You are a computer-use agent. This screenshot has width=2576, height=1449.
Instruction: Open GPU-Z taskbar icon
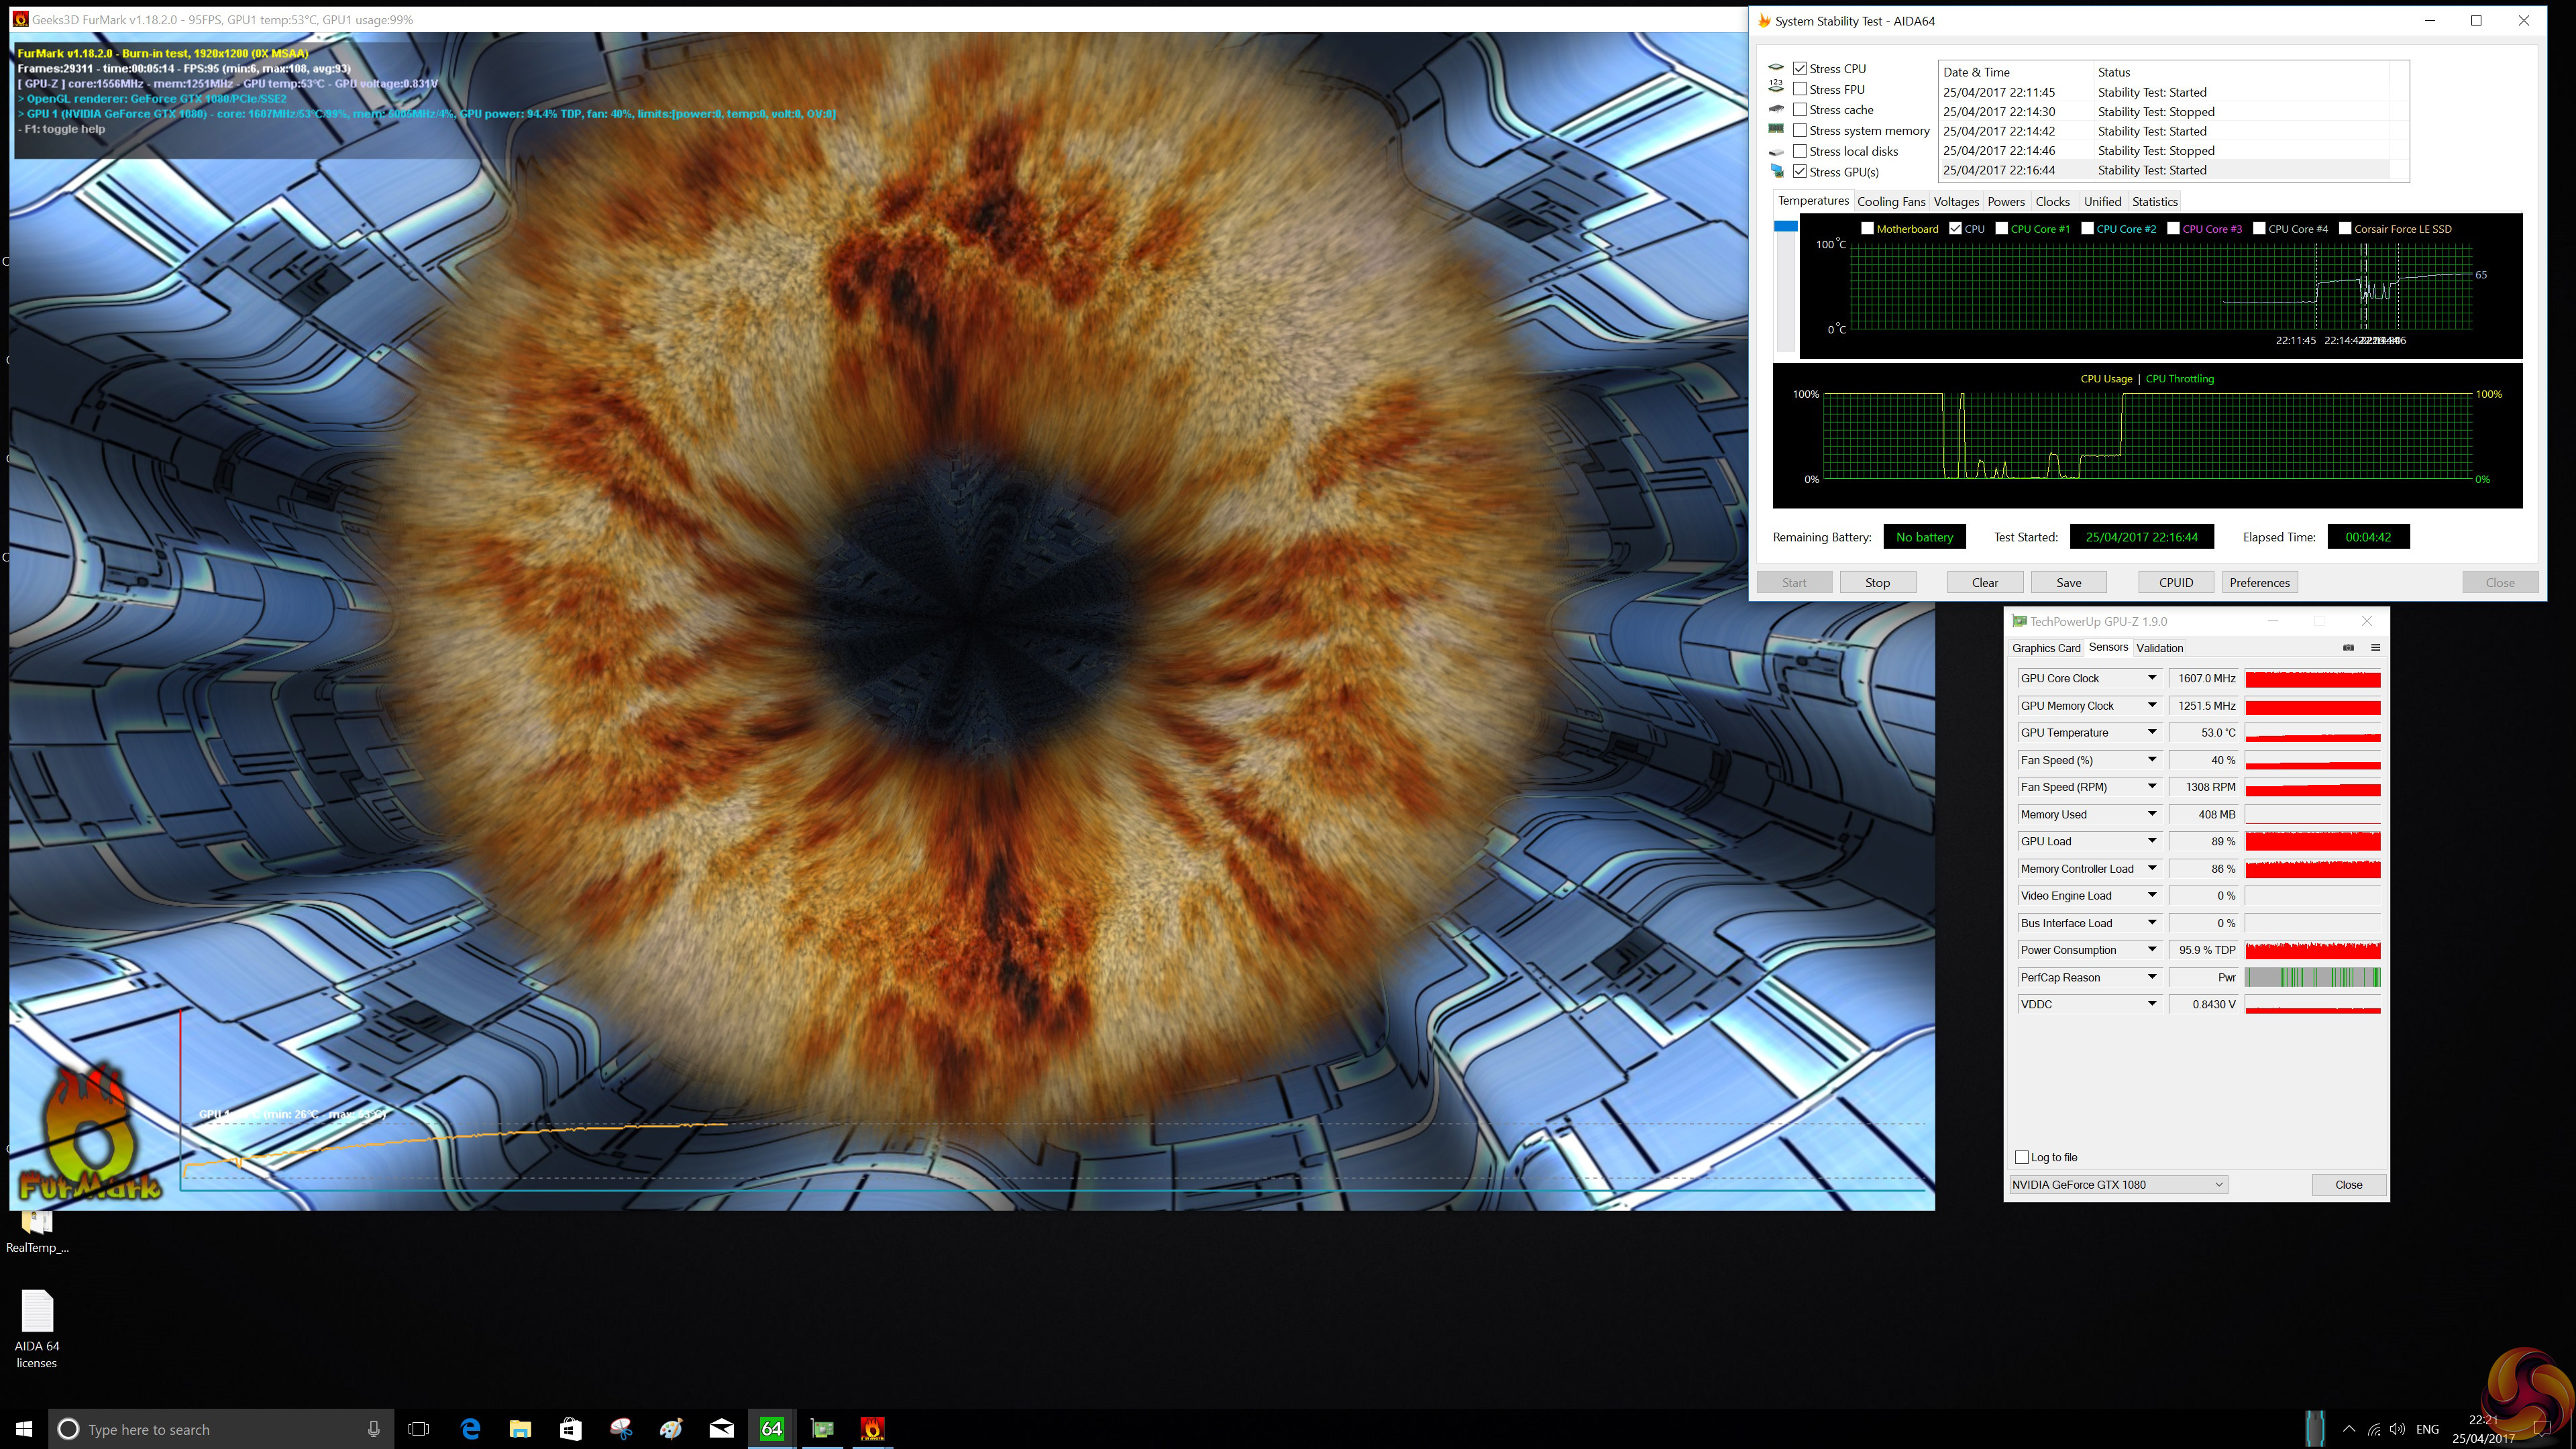click(822, 1429)
